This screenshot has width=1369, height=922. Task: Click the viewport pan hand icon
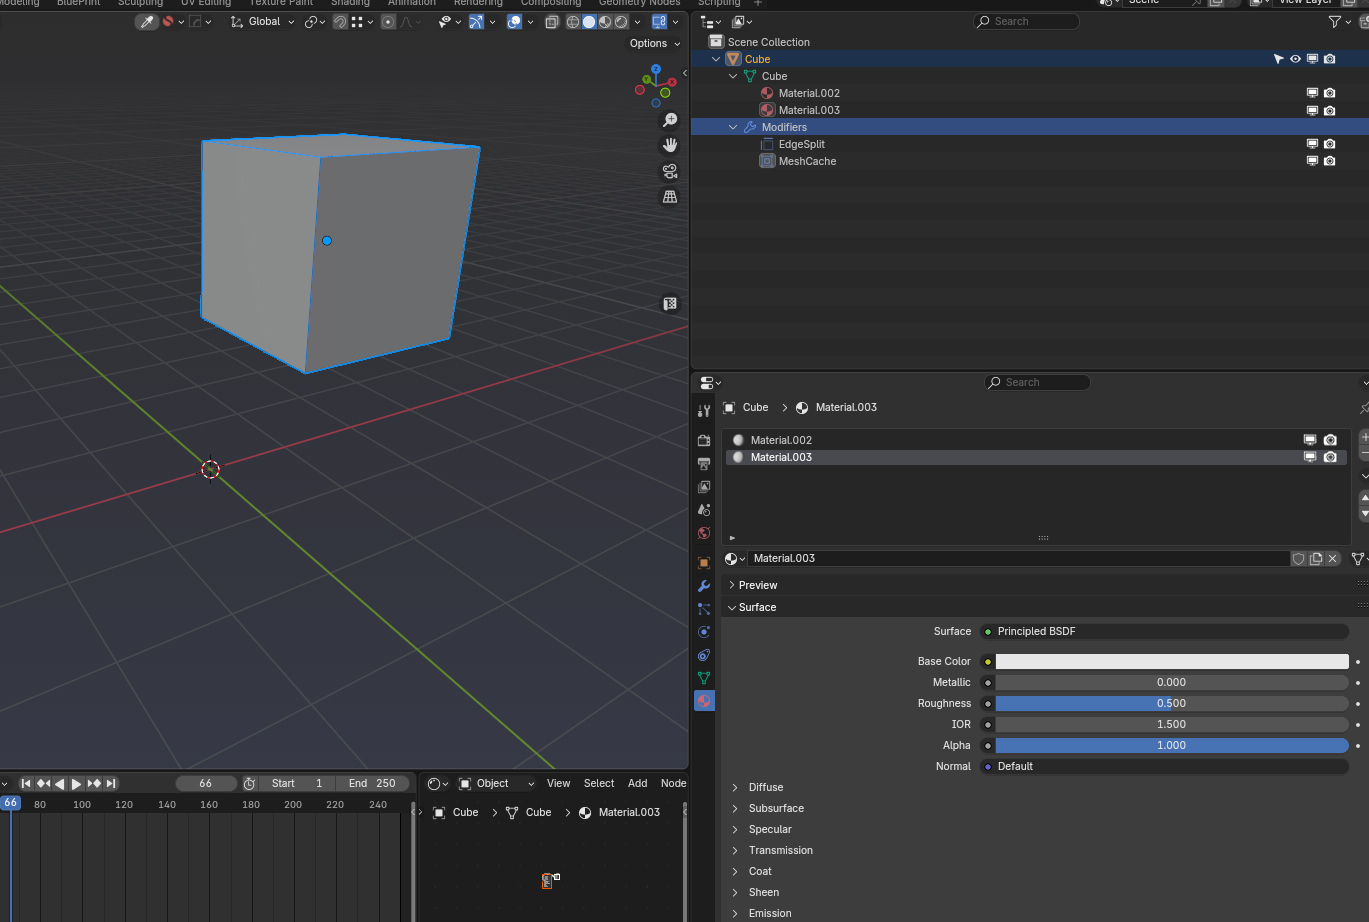[670, 146]
